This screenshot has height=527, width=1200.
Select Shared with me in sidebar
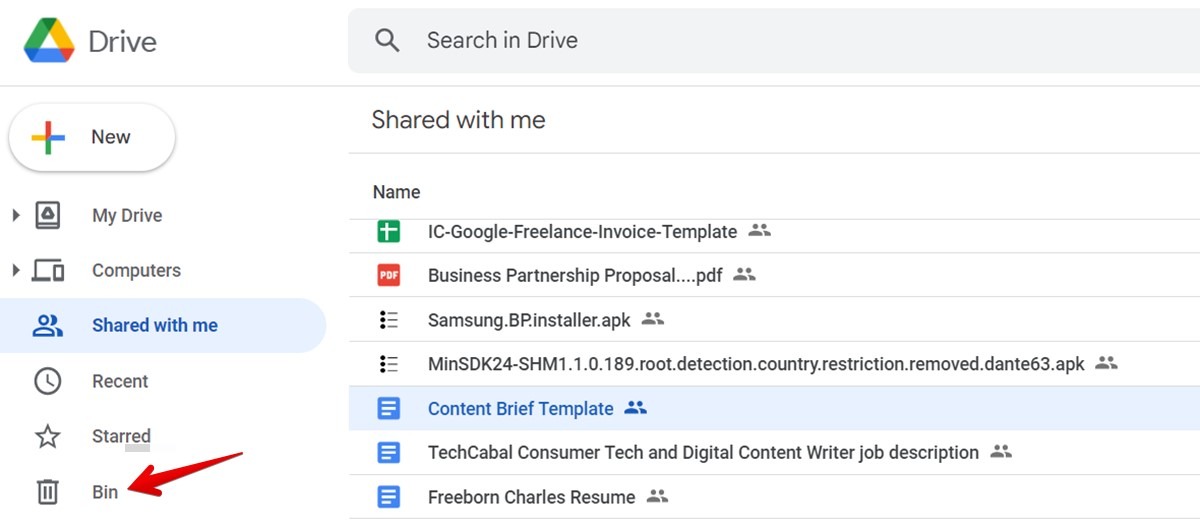coord(155,325)
